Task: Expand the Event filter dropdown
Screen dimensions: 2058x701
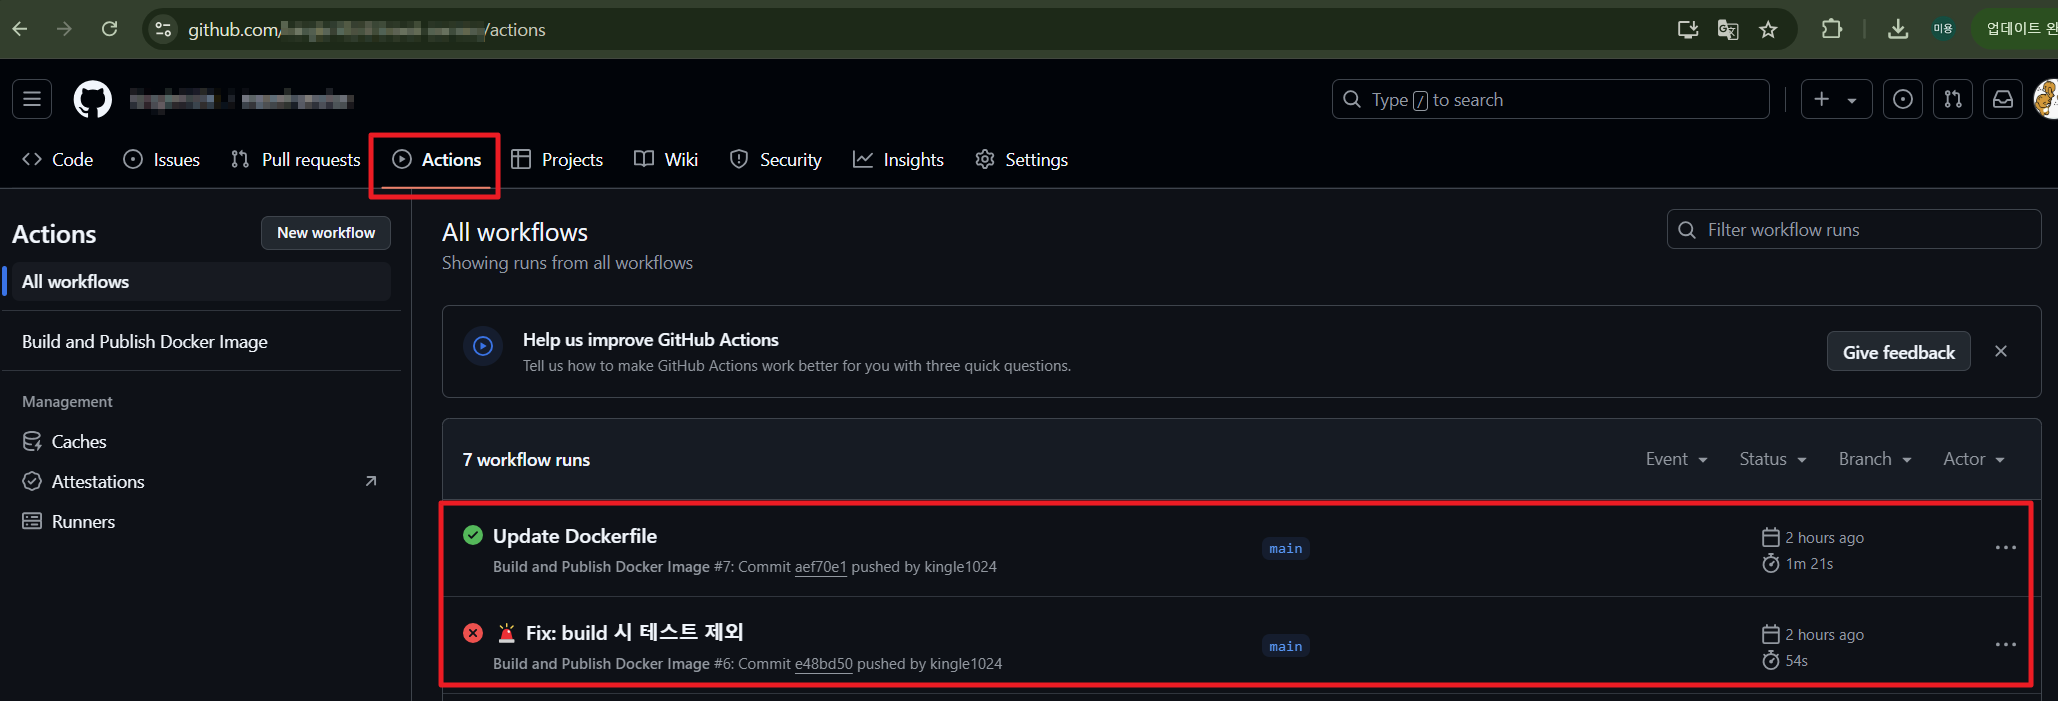Action: [1676, 459]
